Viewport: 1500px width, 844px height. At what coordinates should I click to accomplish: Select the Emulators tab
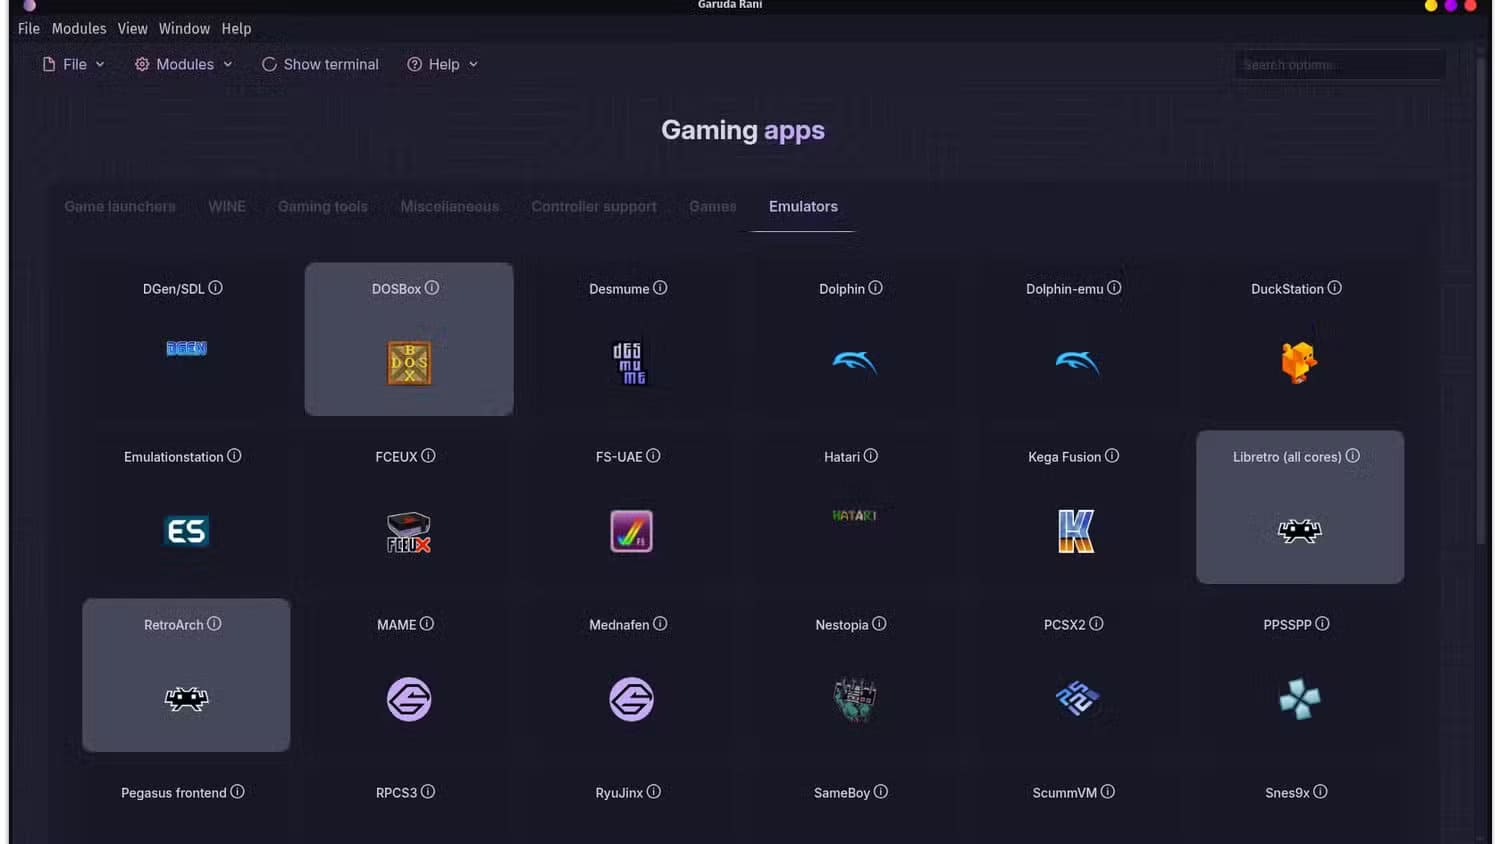pyautogui.click(x=803, y=206)
